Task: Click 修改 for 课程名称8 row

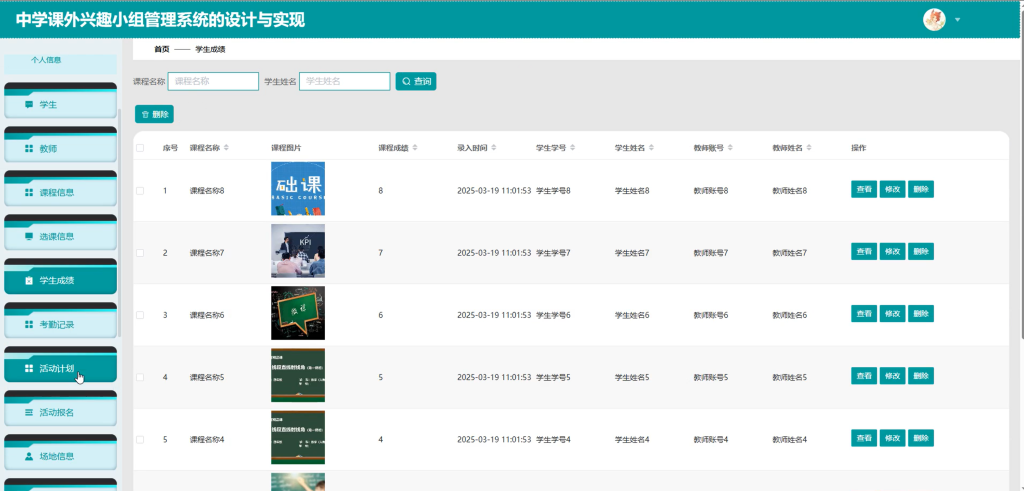Action: [892, 189]
